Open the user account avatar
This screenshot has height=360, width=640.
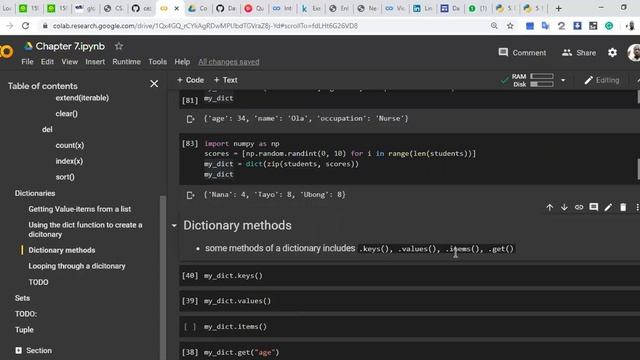(x=634, y=53)
